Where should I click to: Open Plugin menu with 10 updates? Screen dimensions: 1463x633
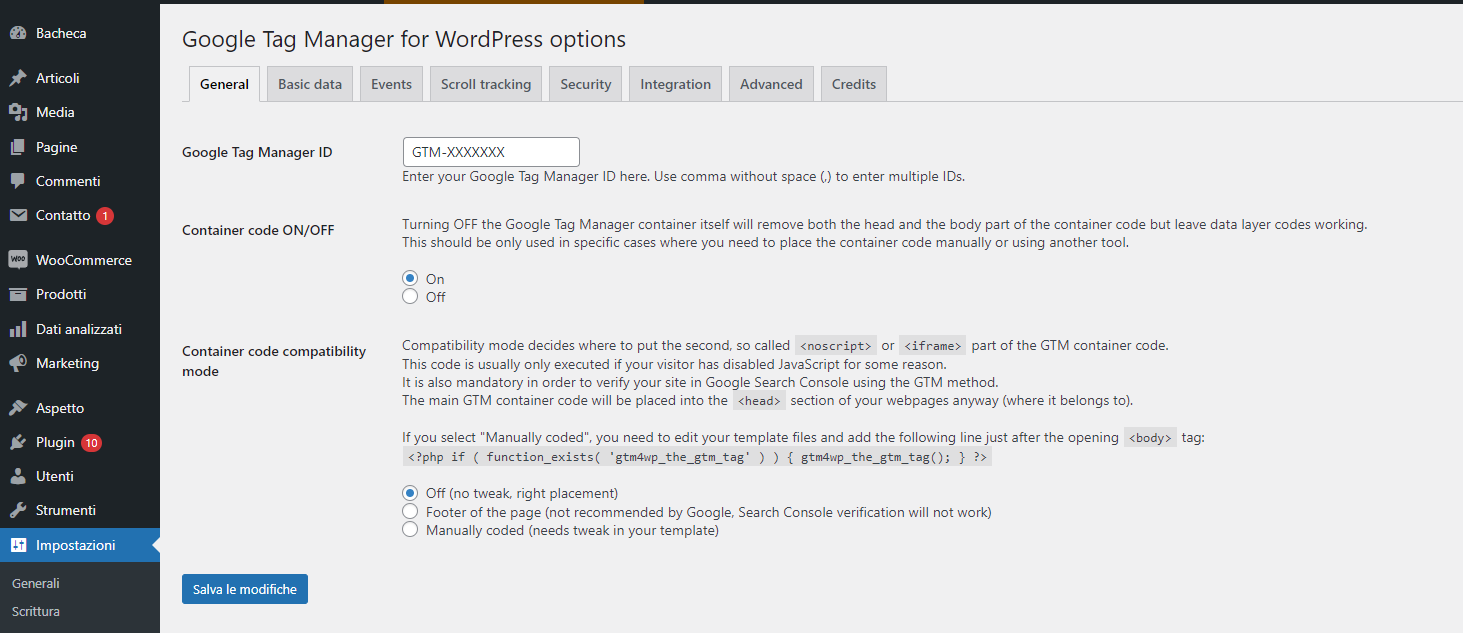pos(56,442)
